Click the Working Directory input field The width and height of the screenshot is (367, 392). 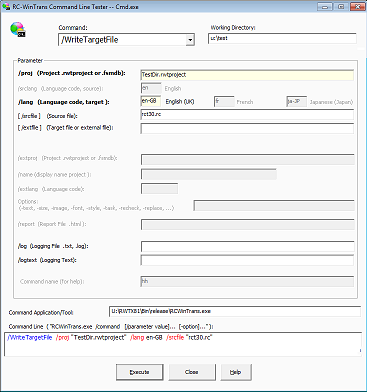[x=282, y=38]
